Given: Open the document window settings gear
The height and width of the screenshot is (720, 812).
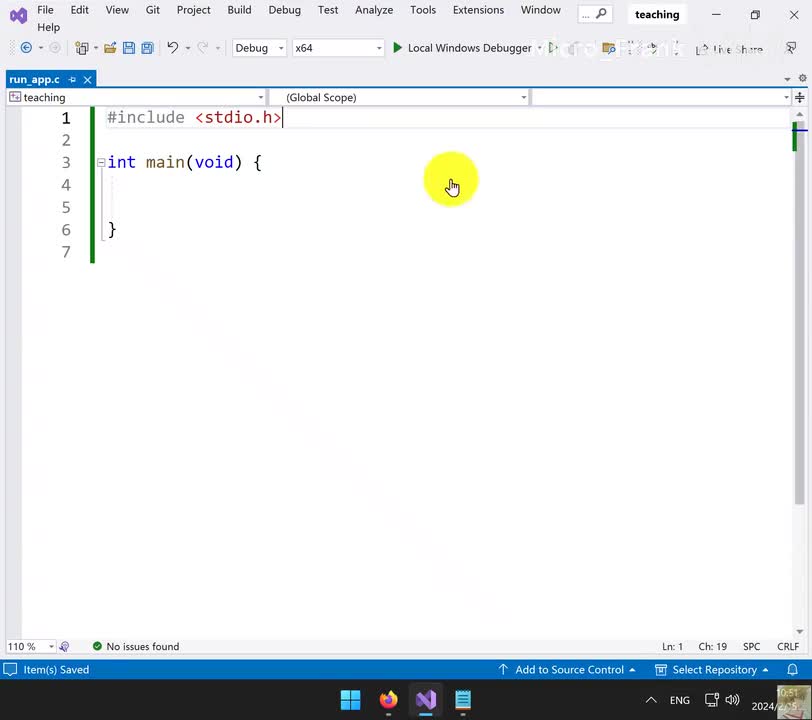Looking at the screenshot, I should click(802, 78).
